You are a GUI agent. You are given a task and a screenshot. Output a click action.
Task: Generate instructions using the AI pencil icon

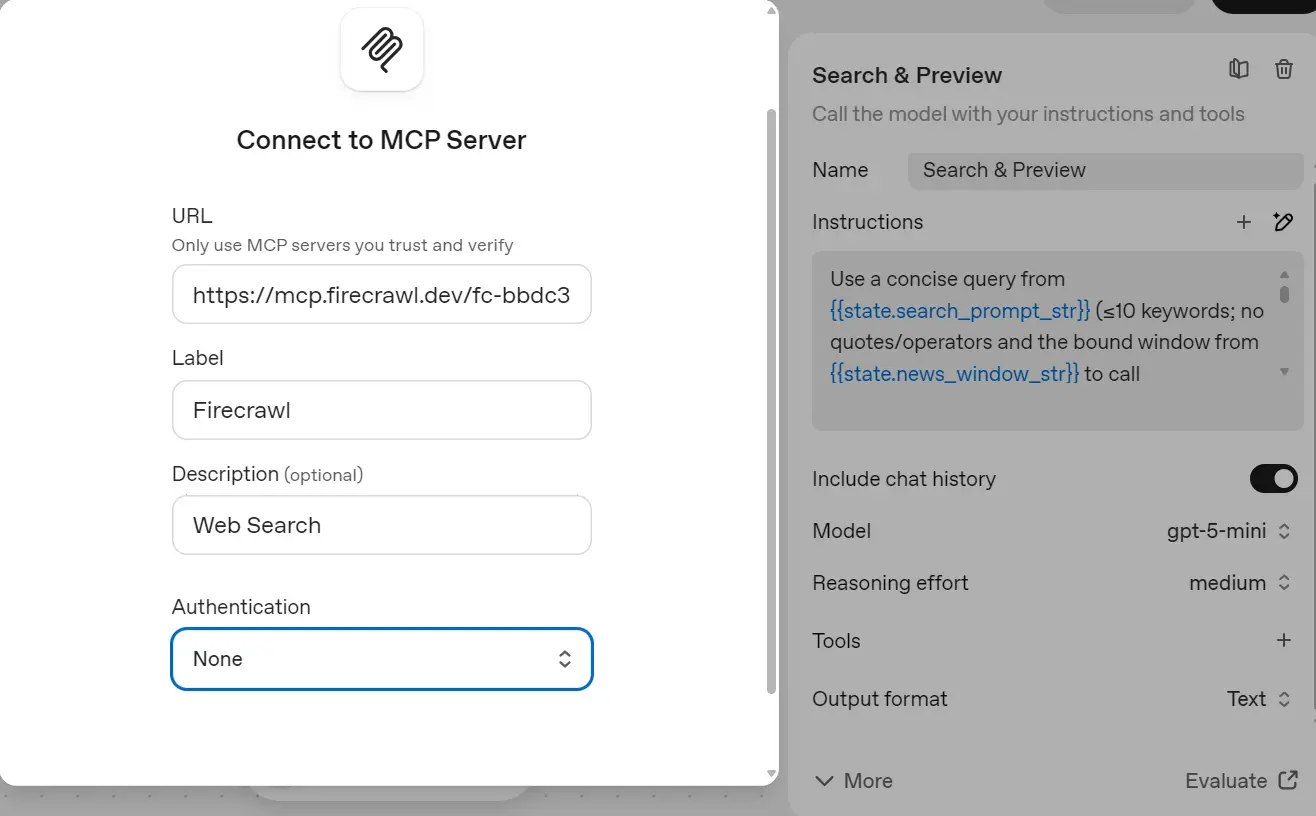(1284, 222)
